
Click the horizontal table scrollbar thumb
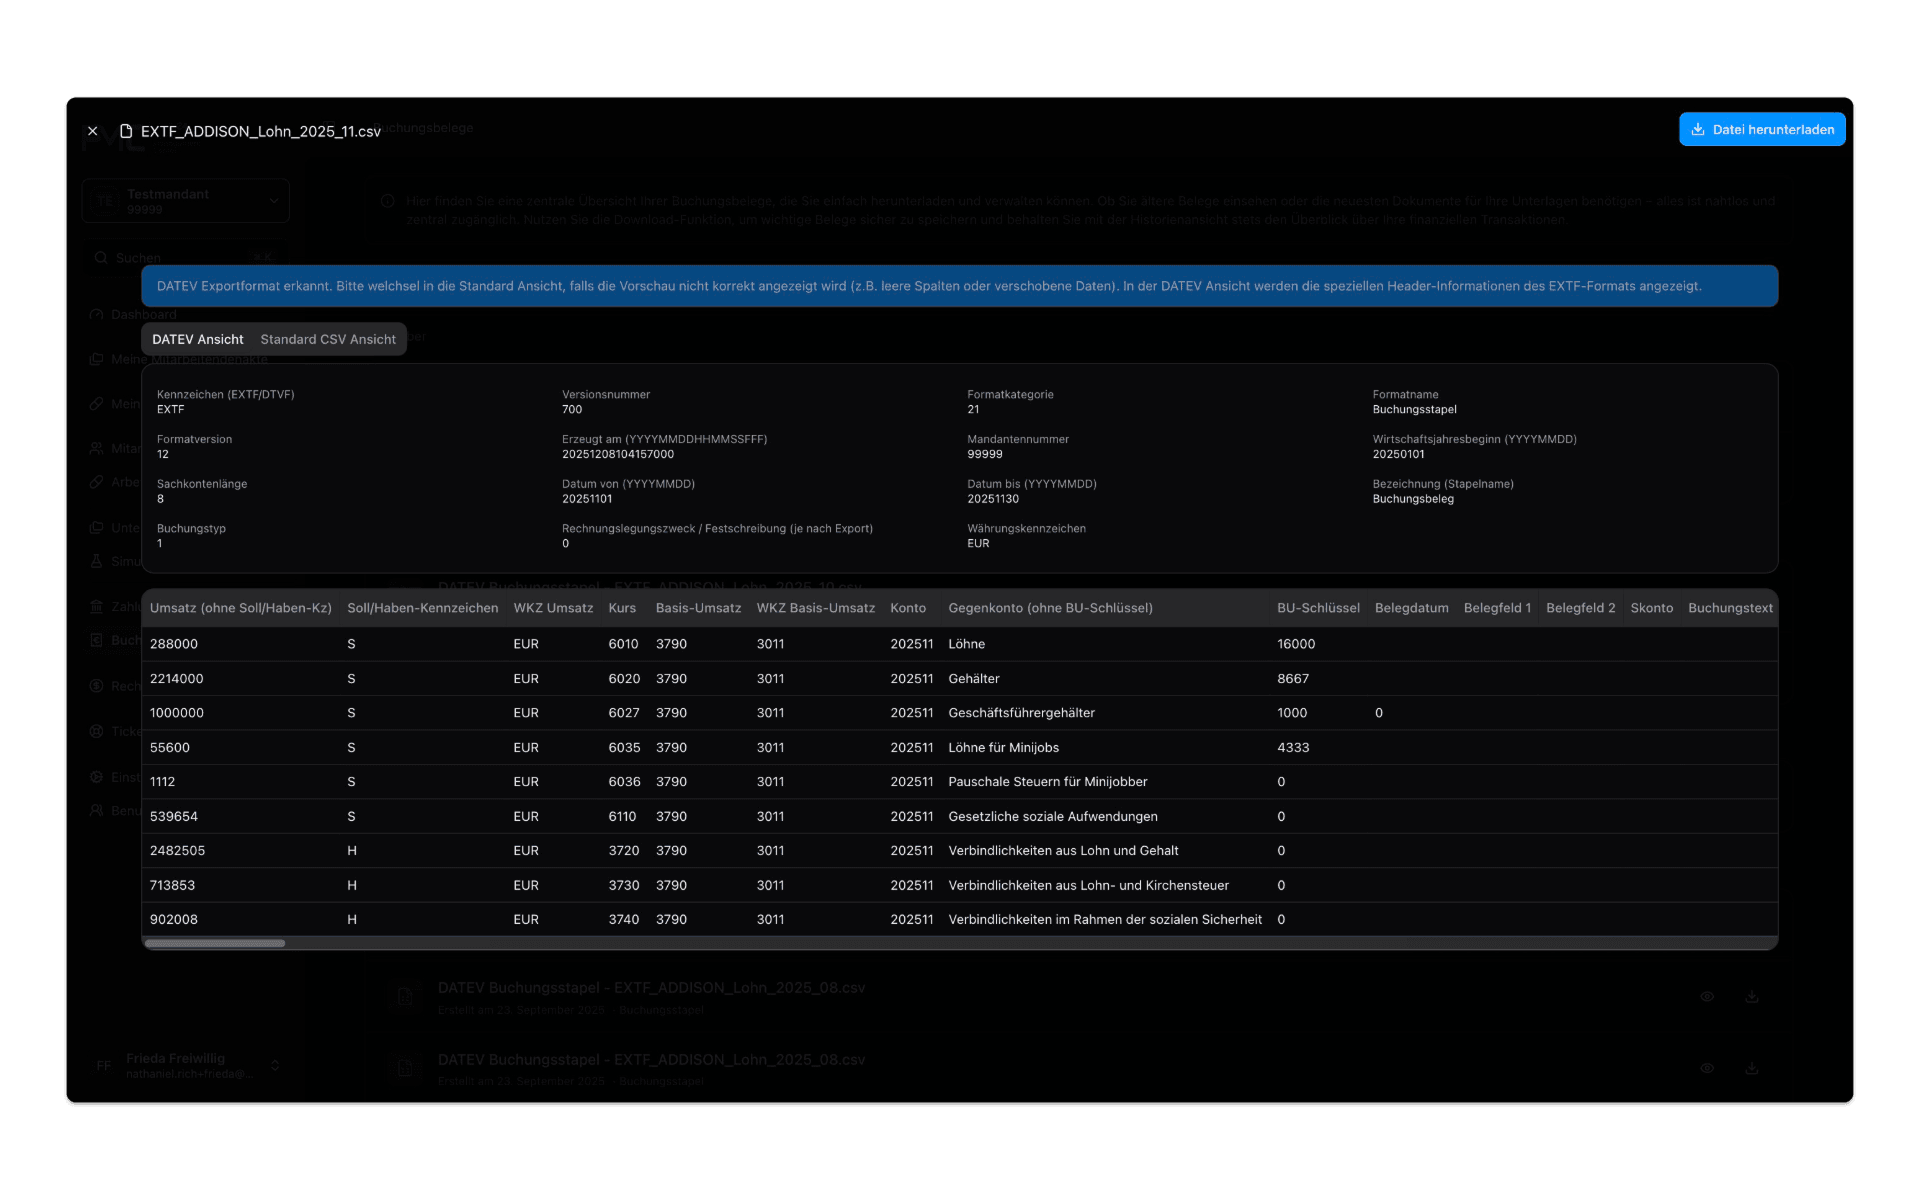coord(215,943)
